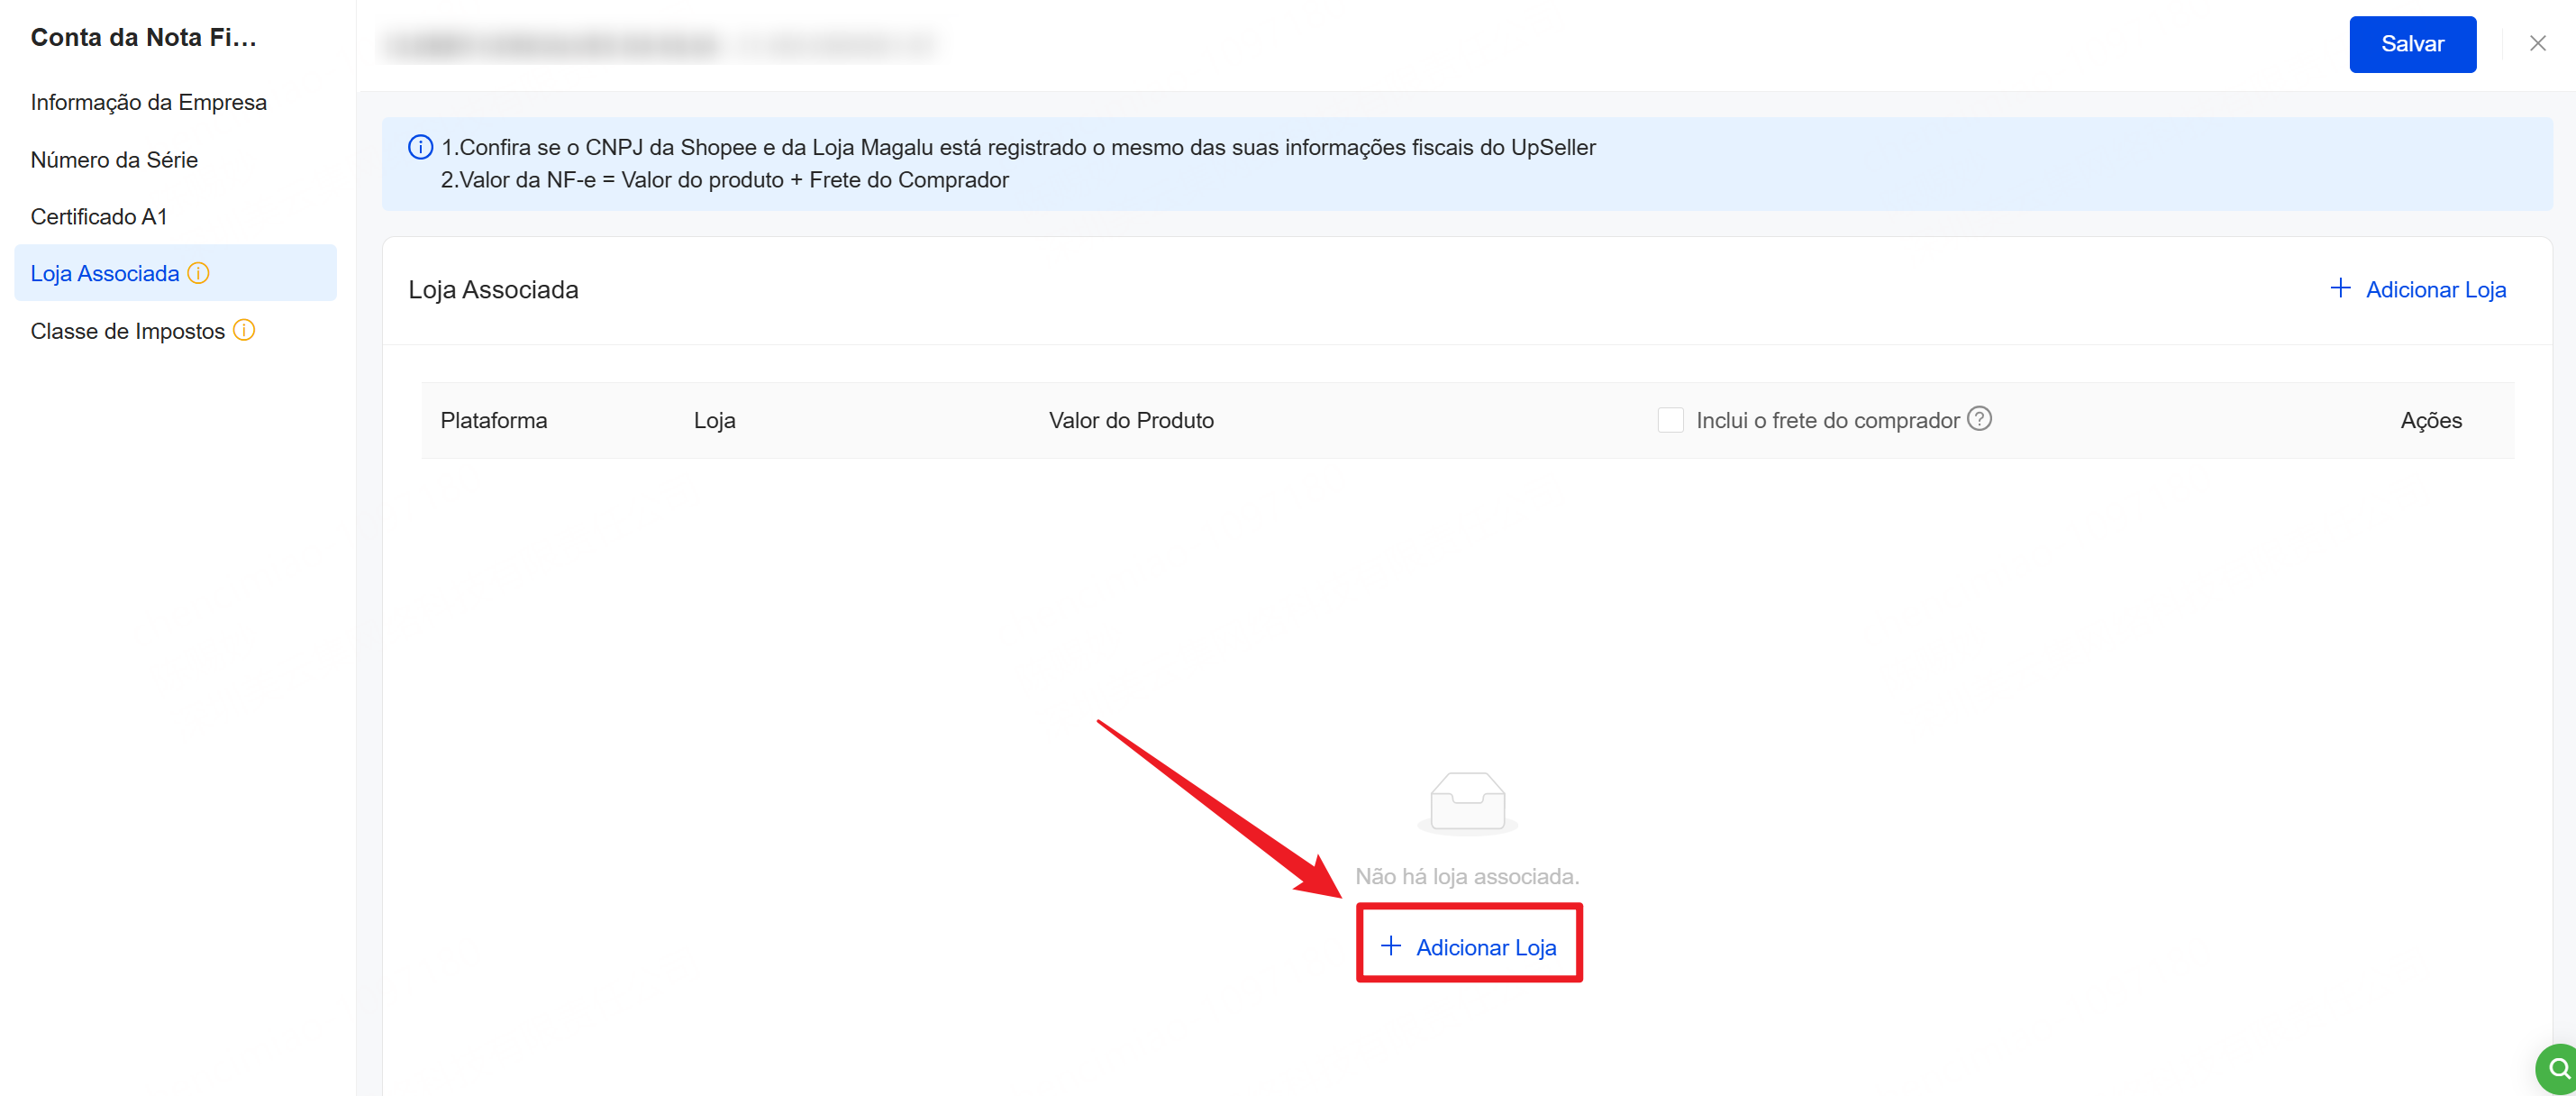Screen dimensions: 2576x1096
Task: Click the Loja Associada warning info icon
Action: (199, 273)
